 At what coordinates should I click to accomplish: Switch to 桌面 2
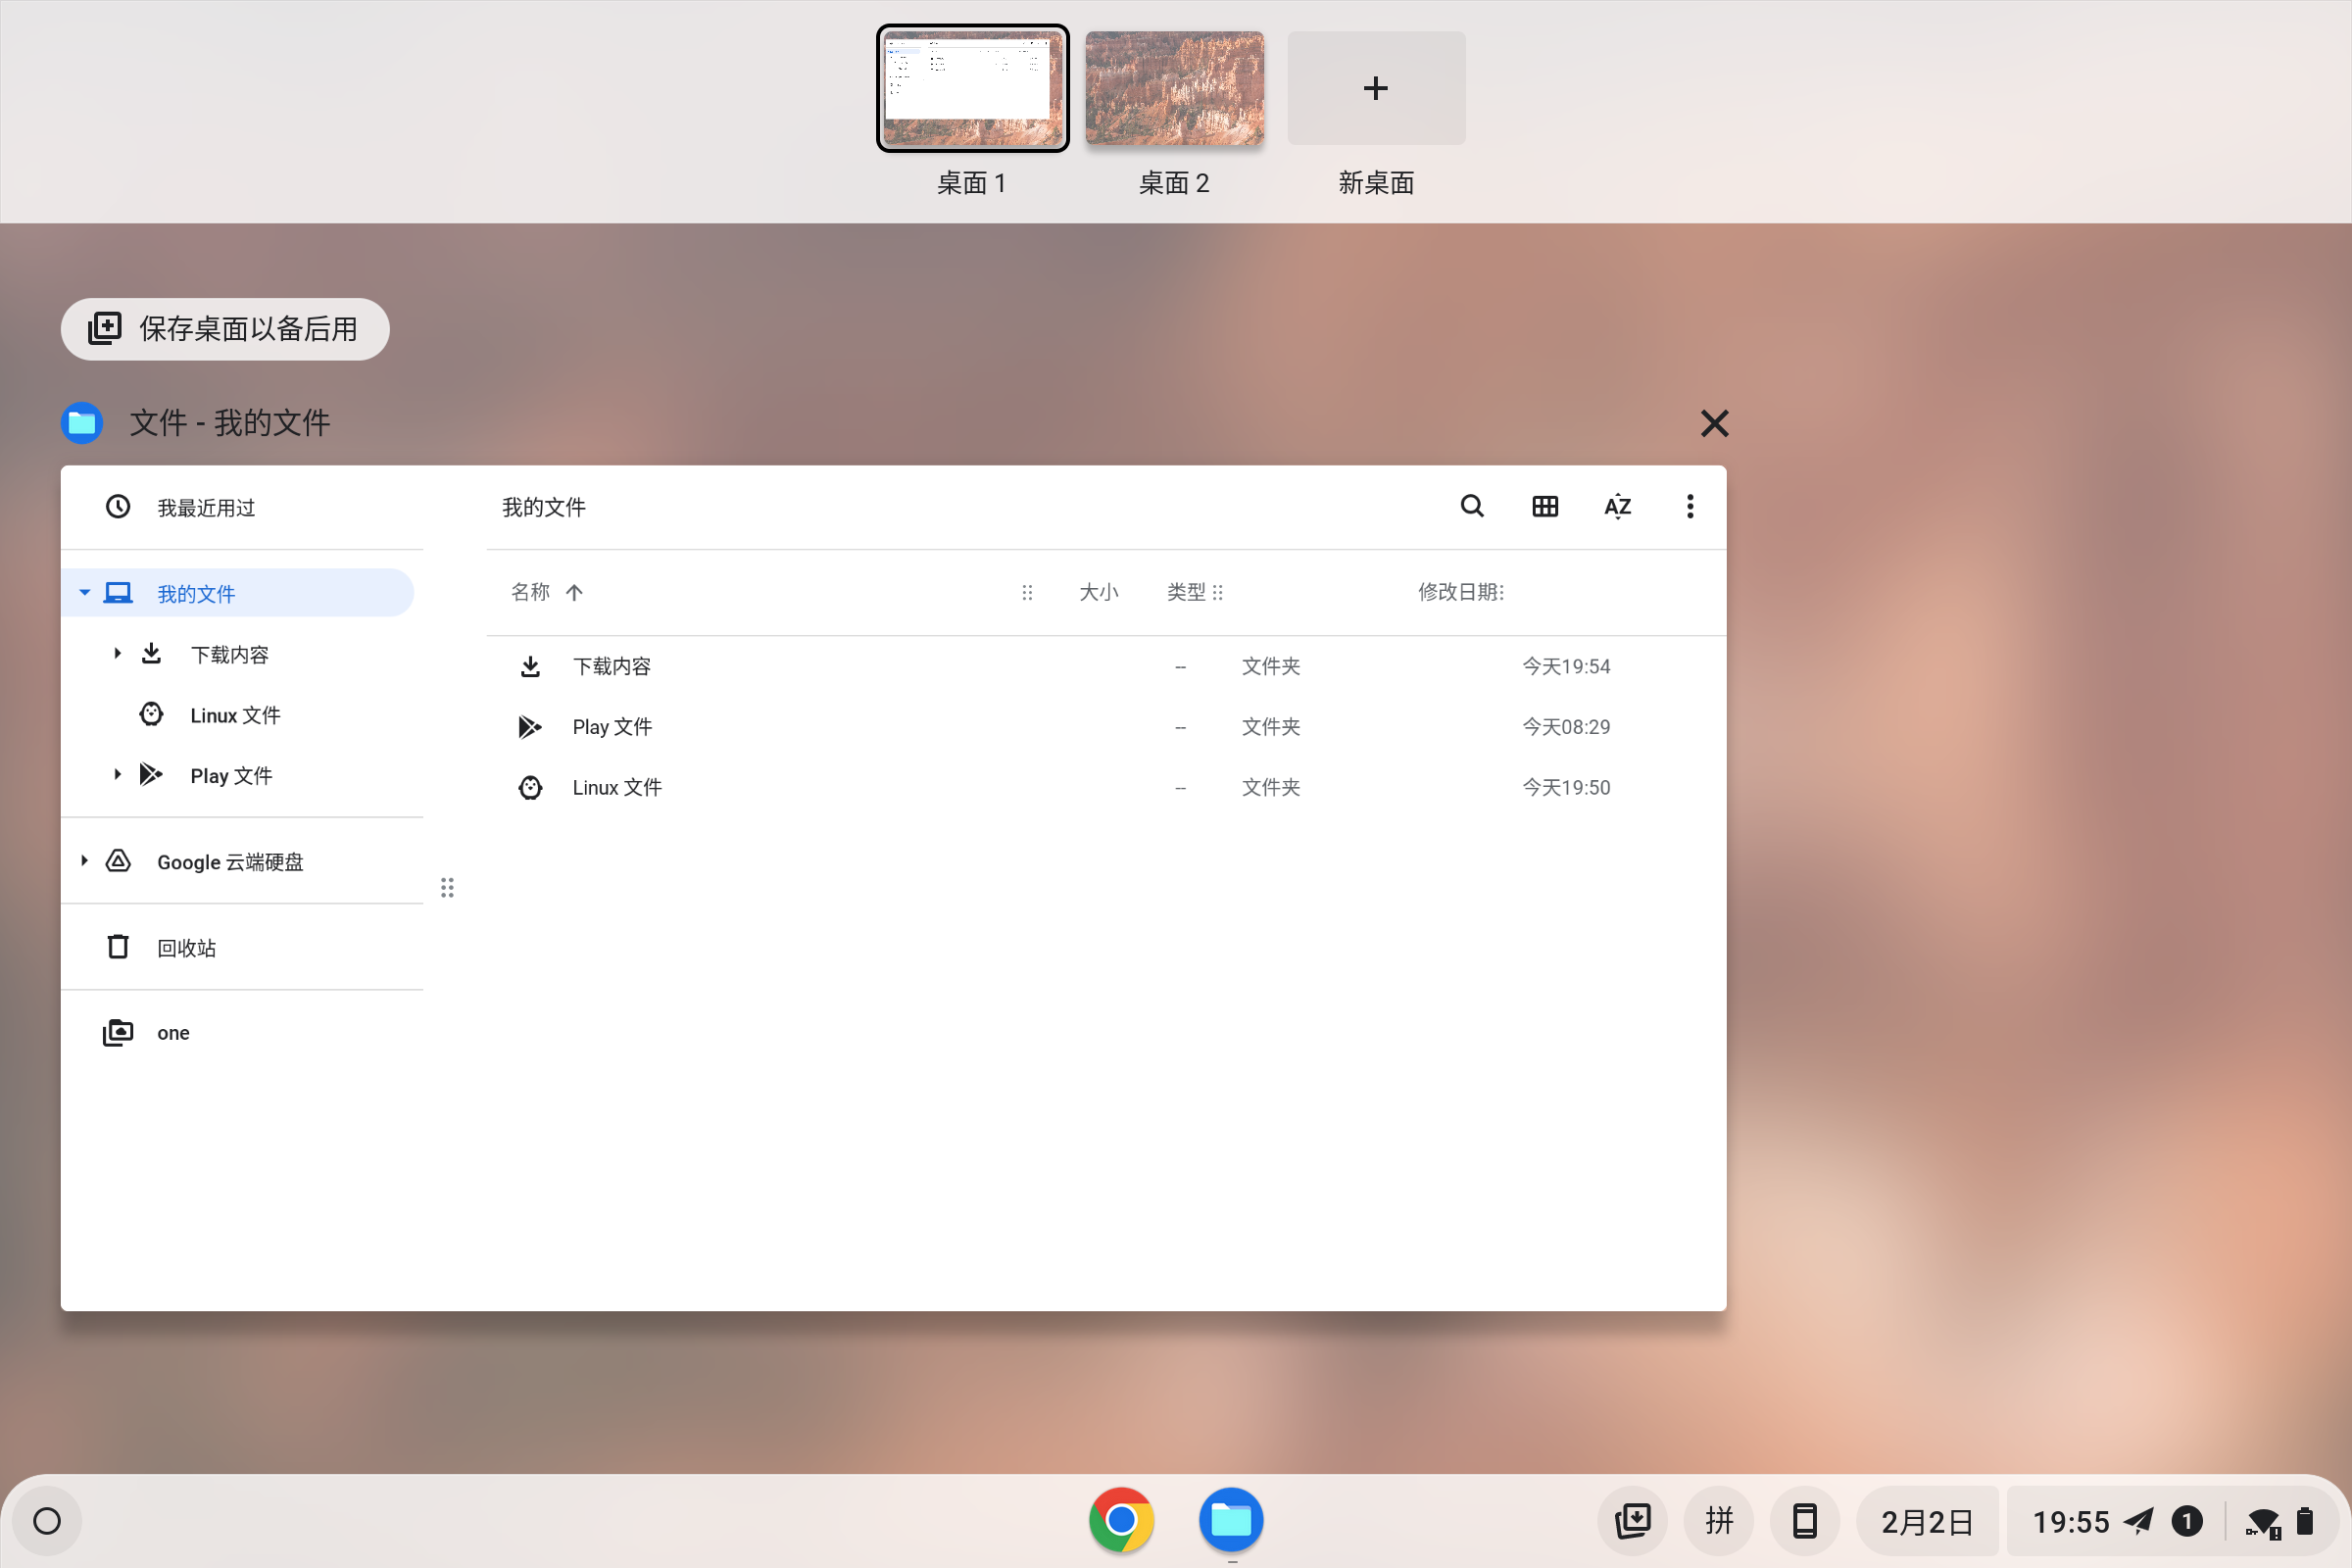[1174, 88]
